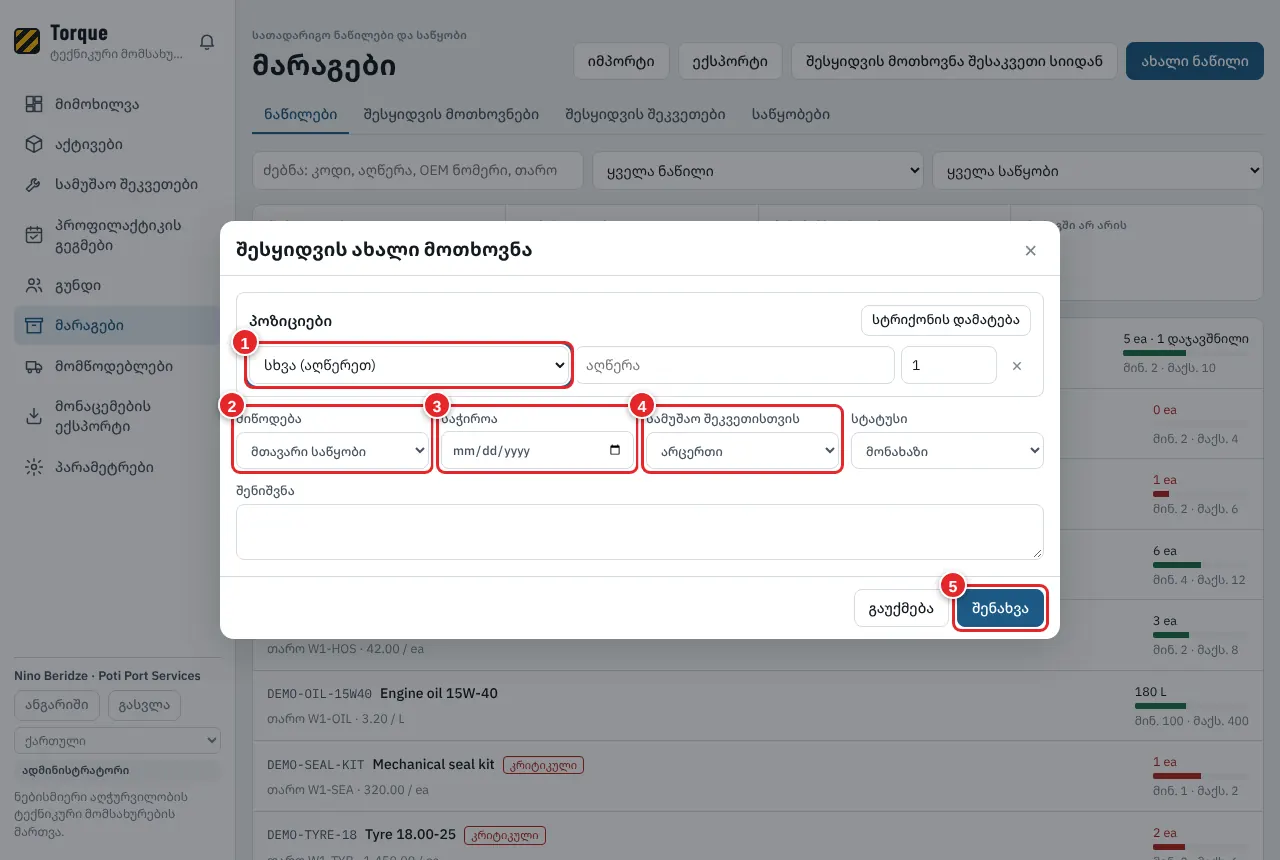Click the notification bell icon

(x=207, y=42)
